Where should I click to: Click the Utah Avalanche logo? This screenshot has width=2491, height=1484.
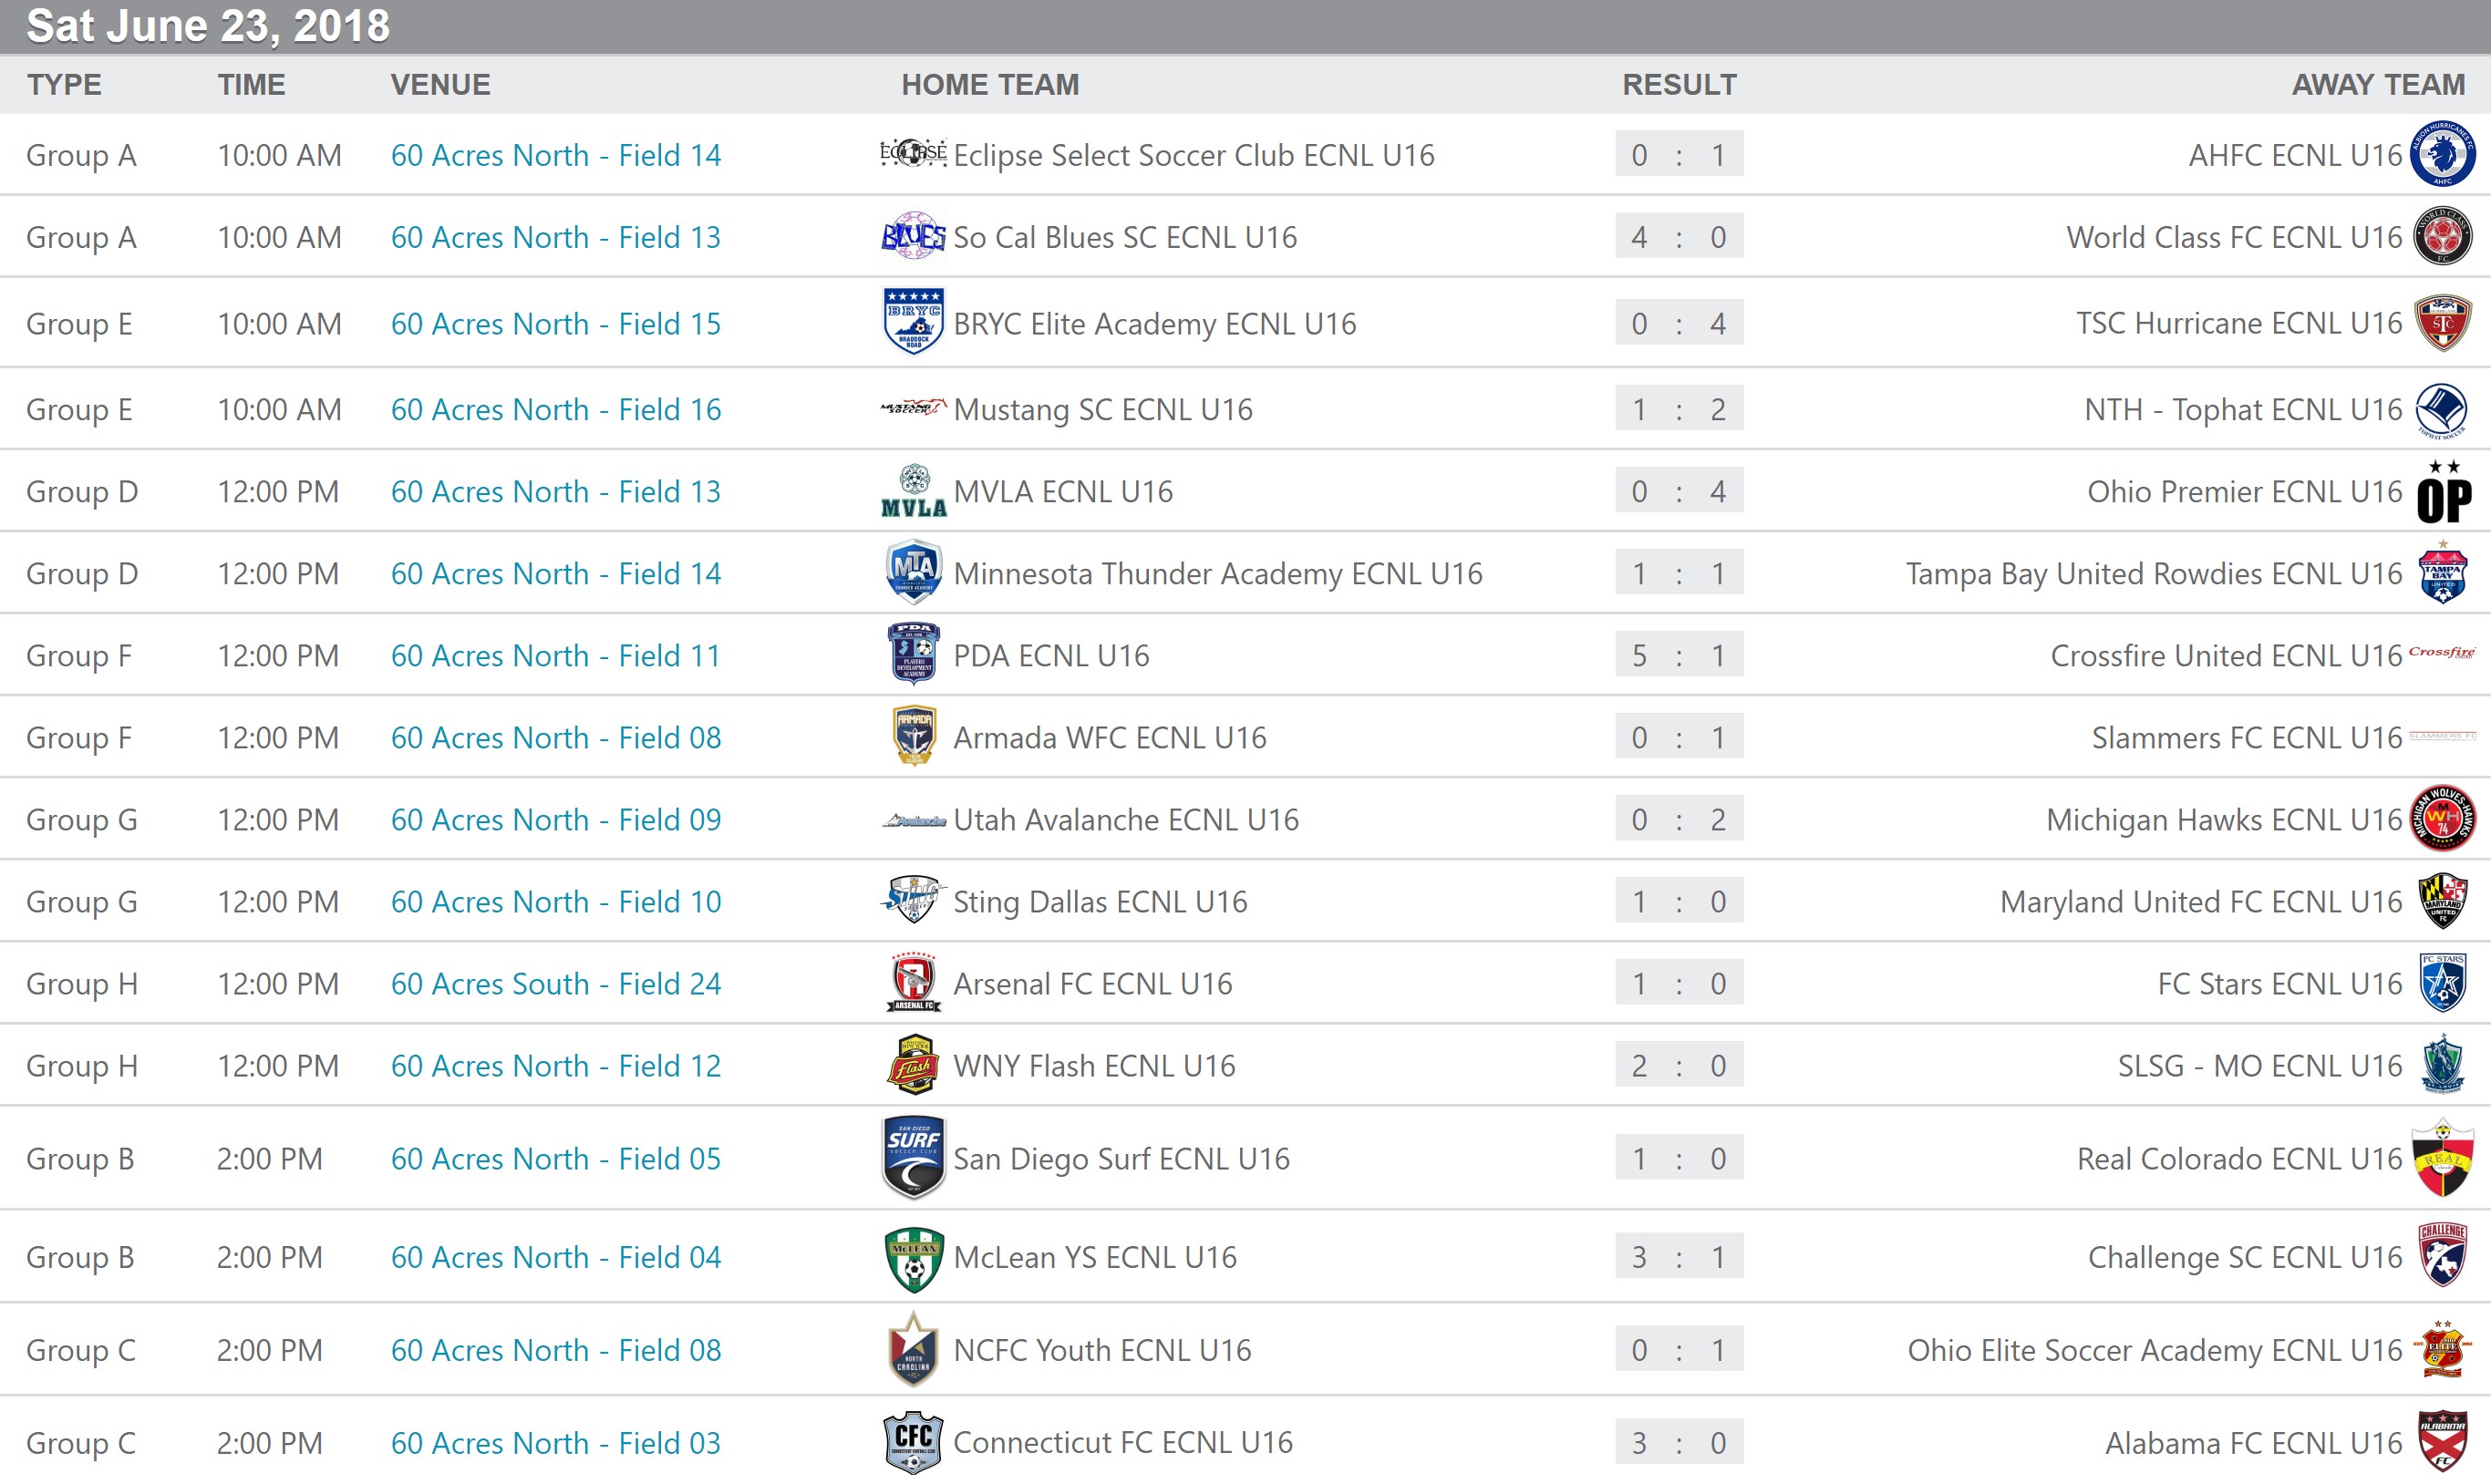[x=913, y=821]
